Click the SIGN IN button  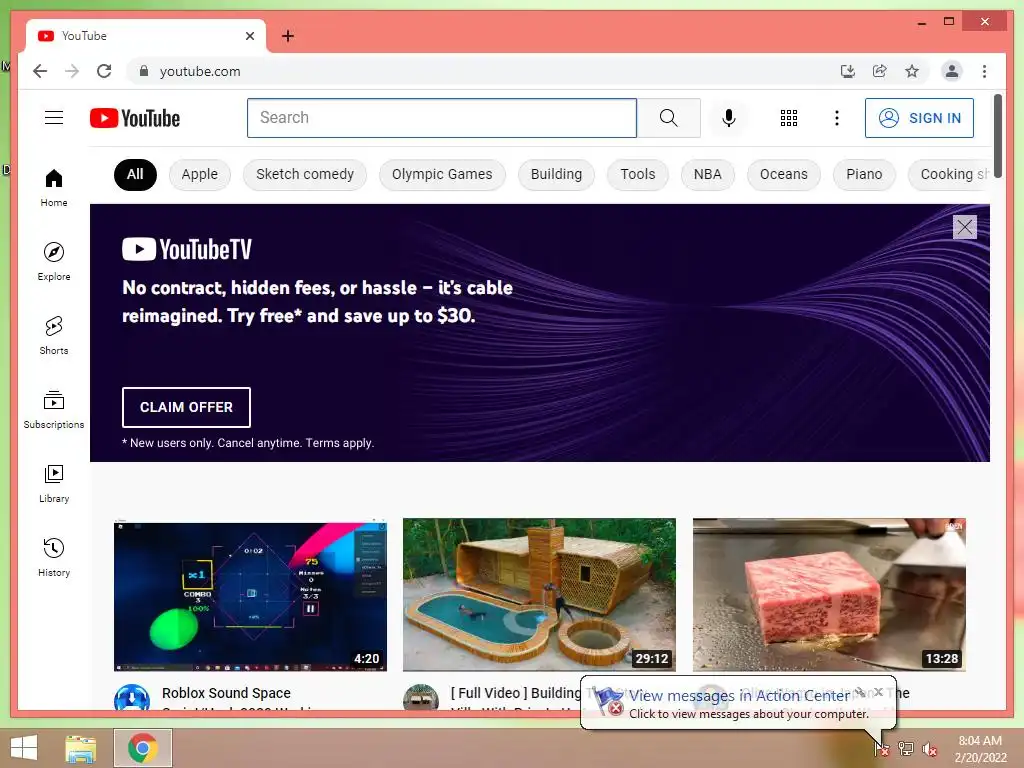point(919,118)
